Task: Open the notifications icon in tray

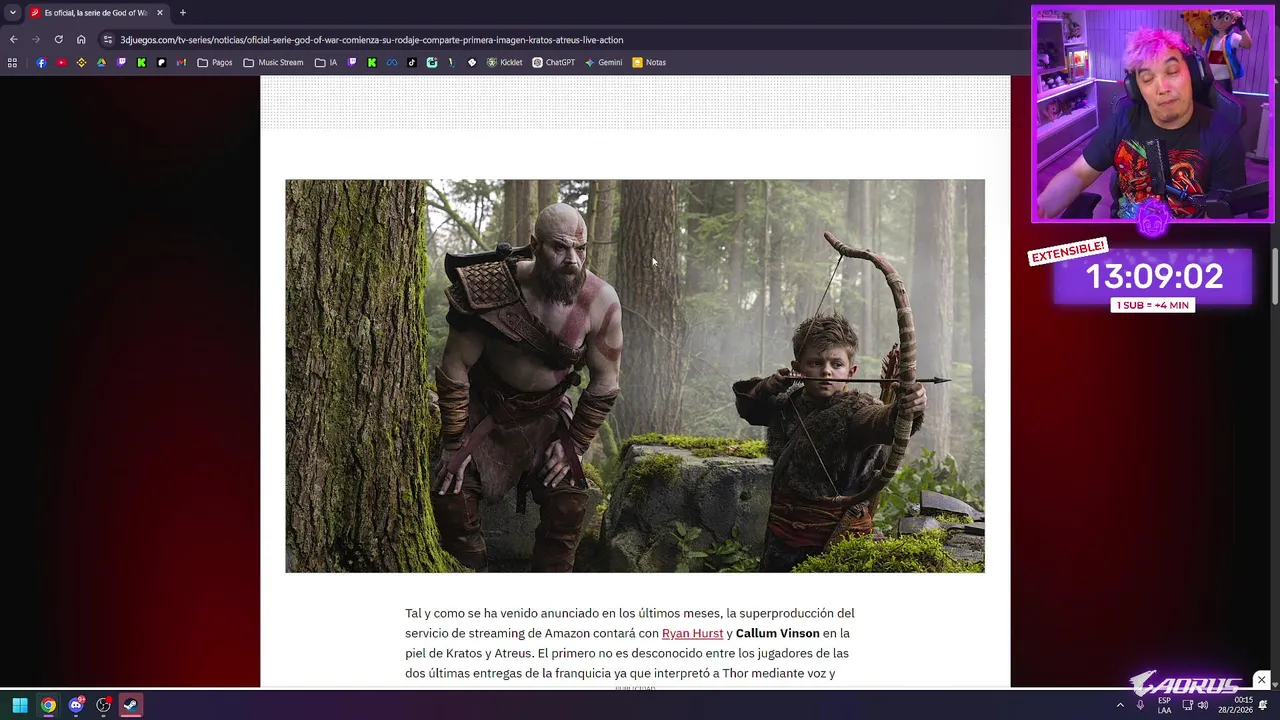Action: pyautogui.click(x=1264, y=705)
